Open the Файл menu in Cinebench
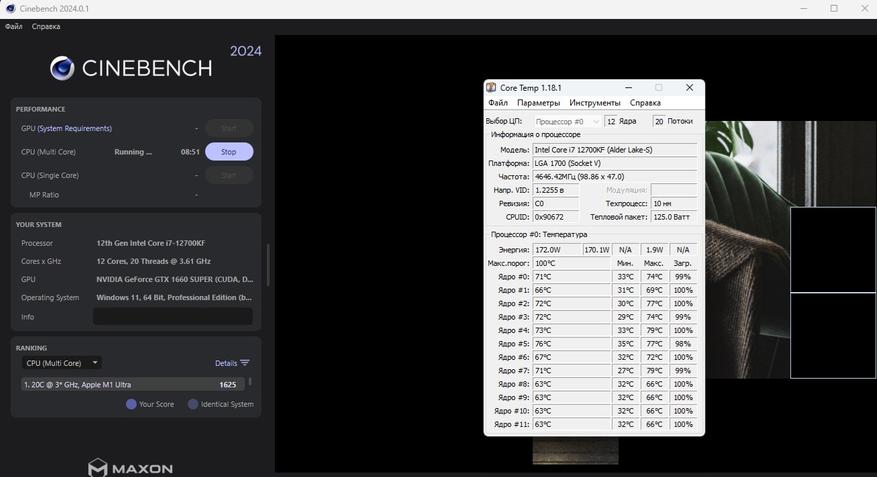 point(13,26)
